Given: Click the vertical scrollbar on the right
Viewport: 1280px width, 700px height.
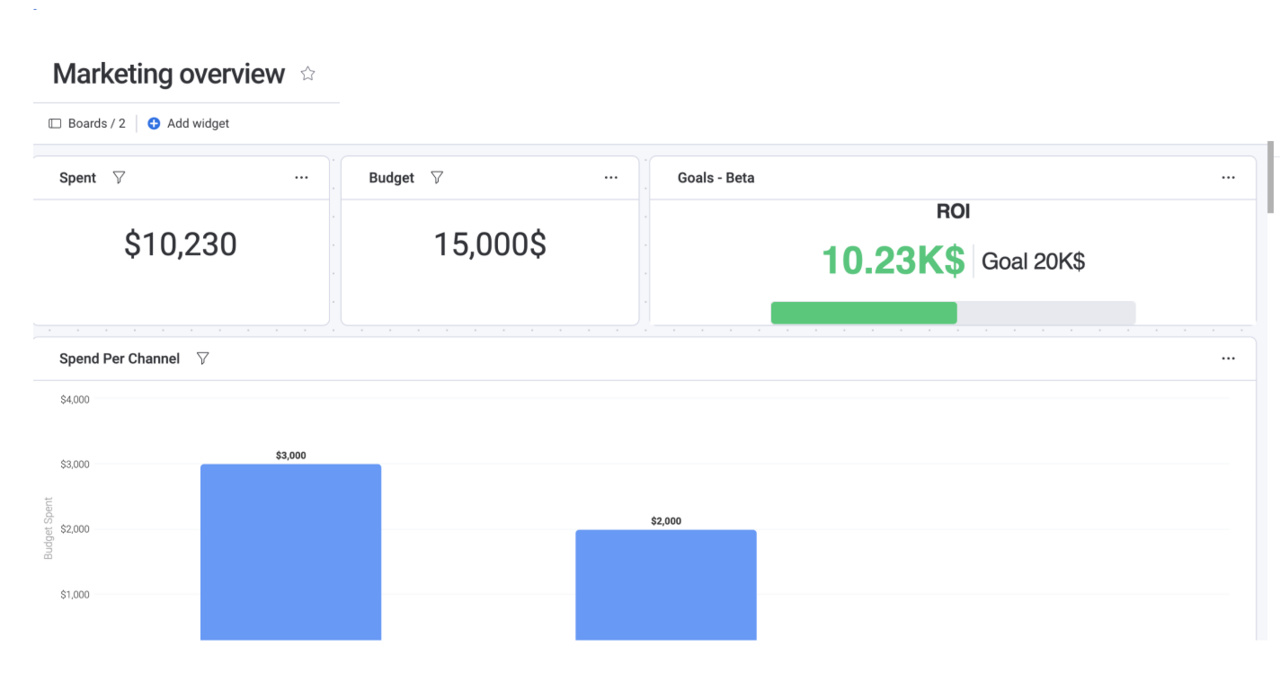Looking at the screenshot, I should pyautogui.click(x=1271, y=178).
